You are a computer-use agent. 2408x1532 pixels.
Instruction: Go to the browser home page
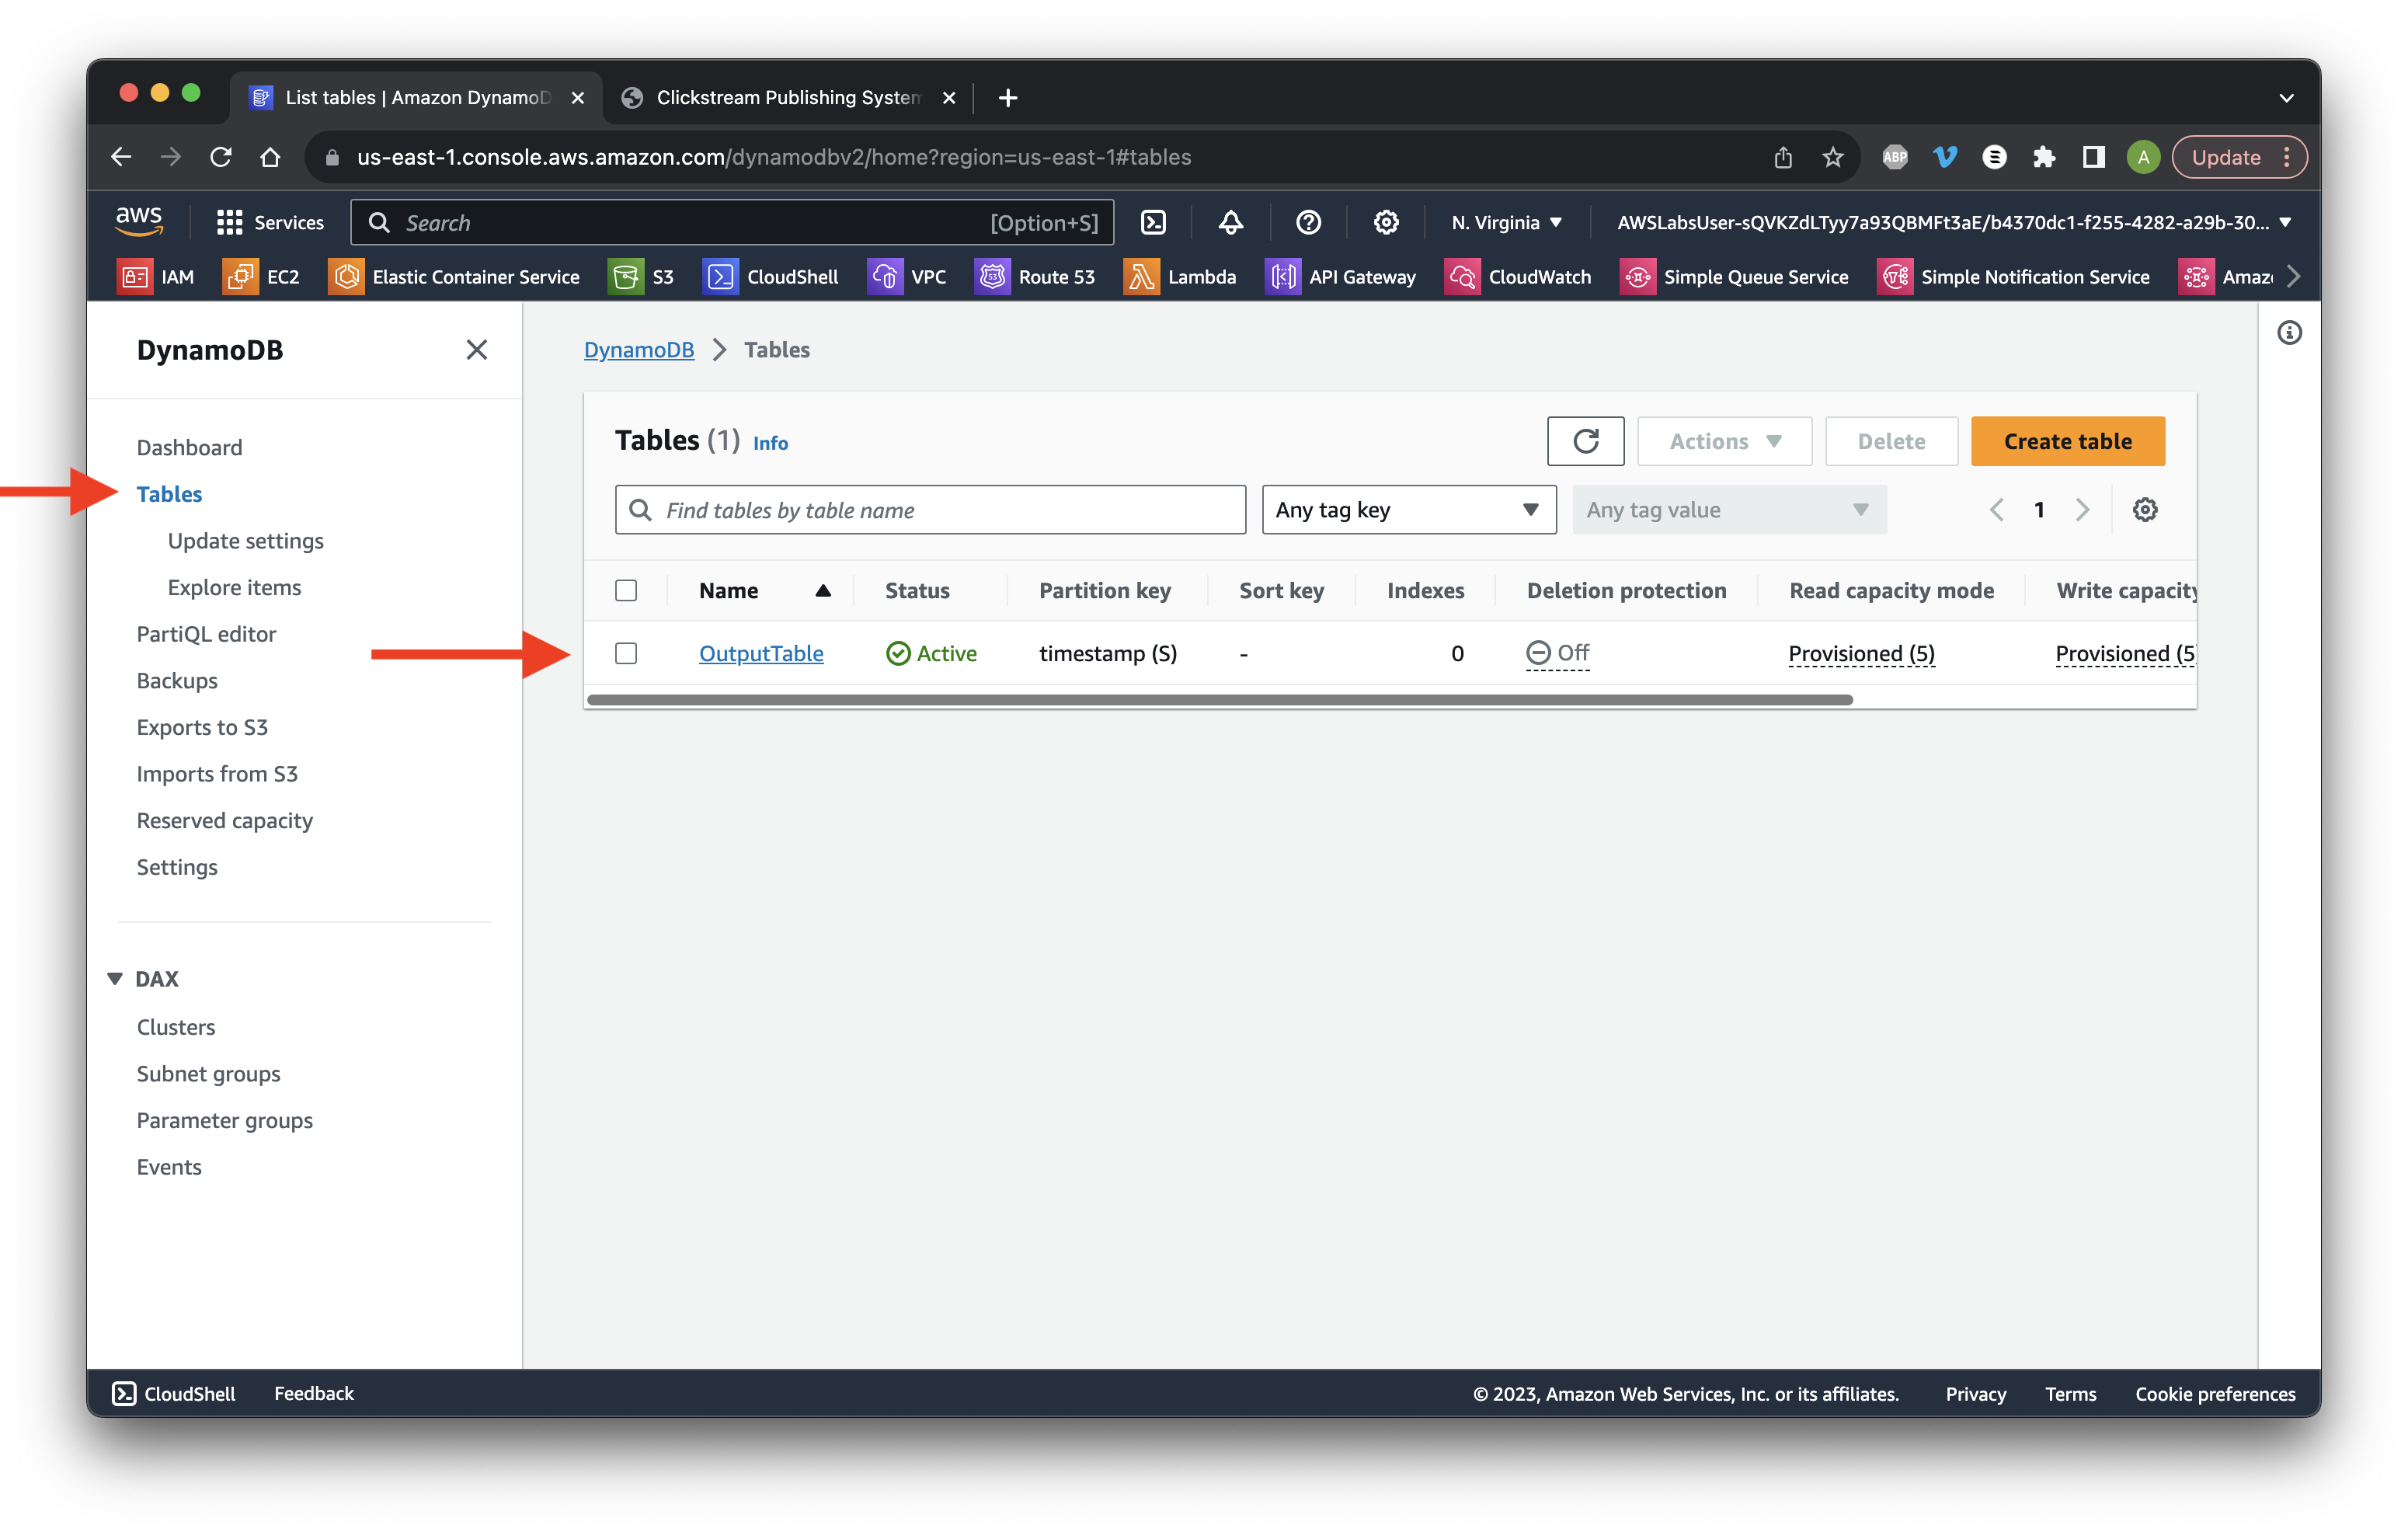270,157
